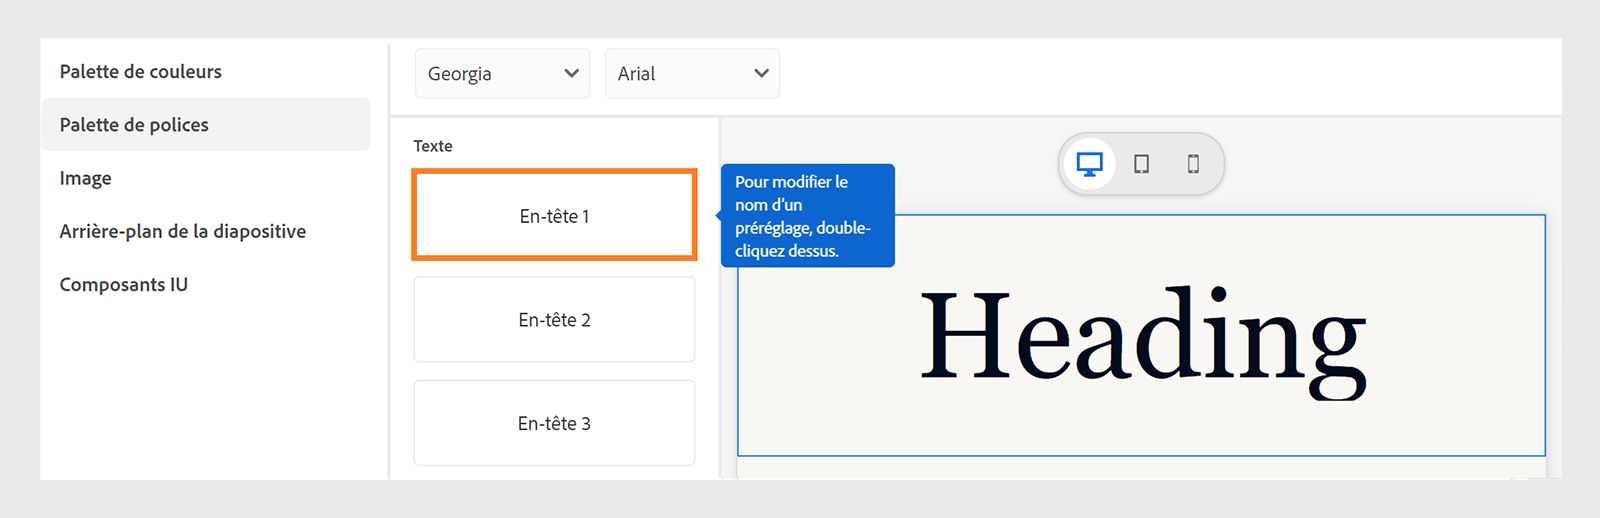Click the blue preset rename tooltip

(x=807, y=216)
